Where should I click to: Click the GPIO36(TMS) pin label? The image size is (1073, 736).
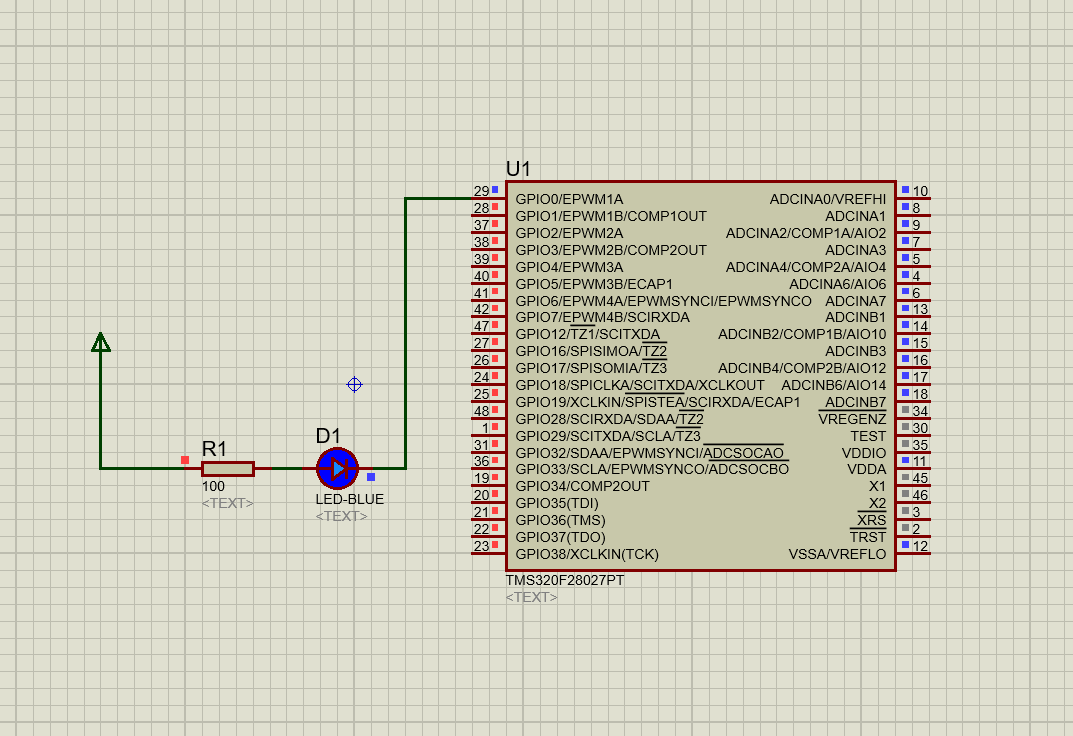560,521
